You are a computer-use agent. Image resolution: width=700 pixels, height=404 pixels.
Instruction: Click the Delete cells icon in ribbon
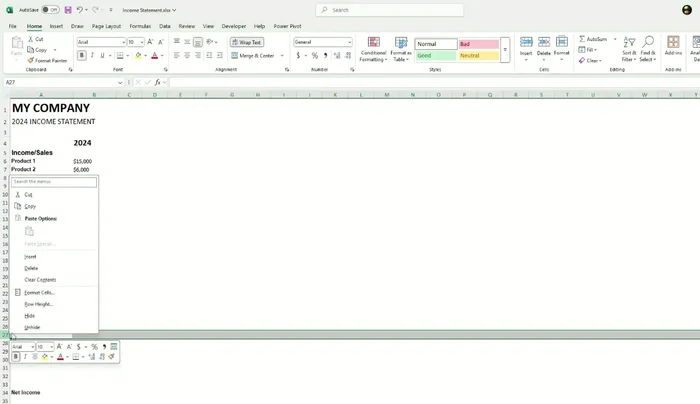(544, 42)
